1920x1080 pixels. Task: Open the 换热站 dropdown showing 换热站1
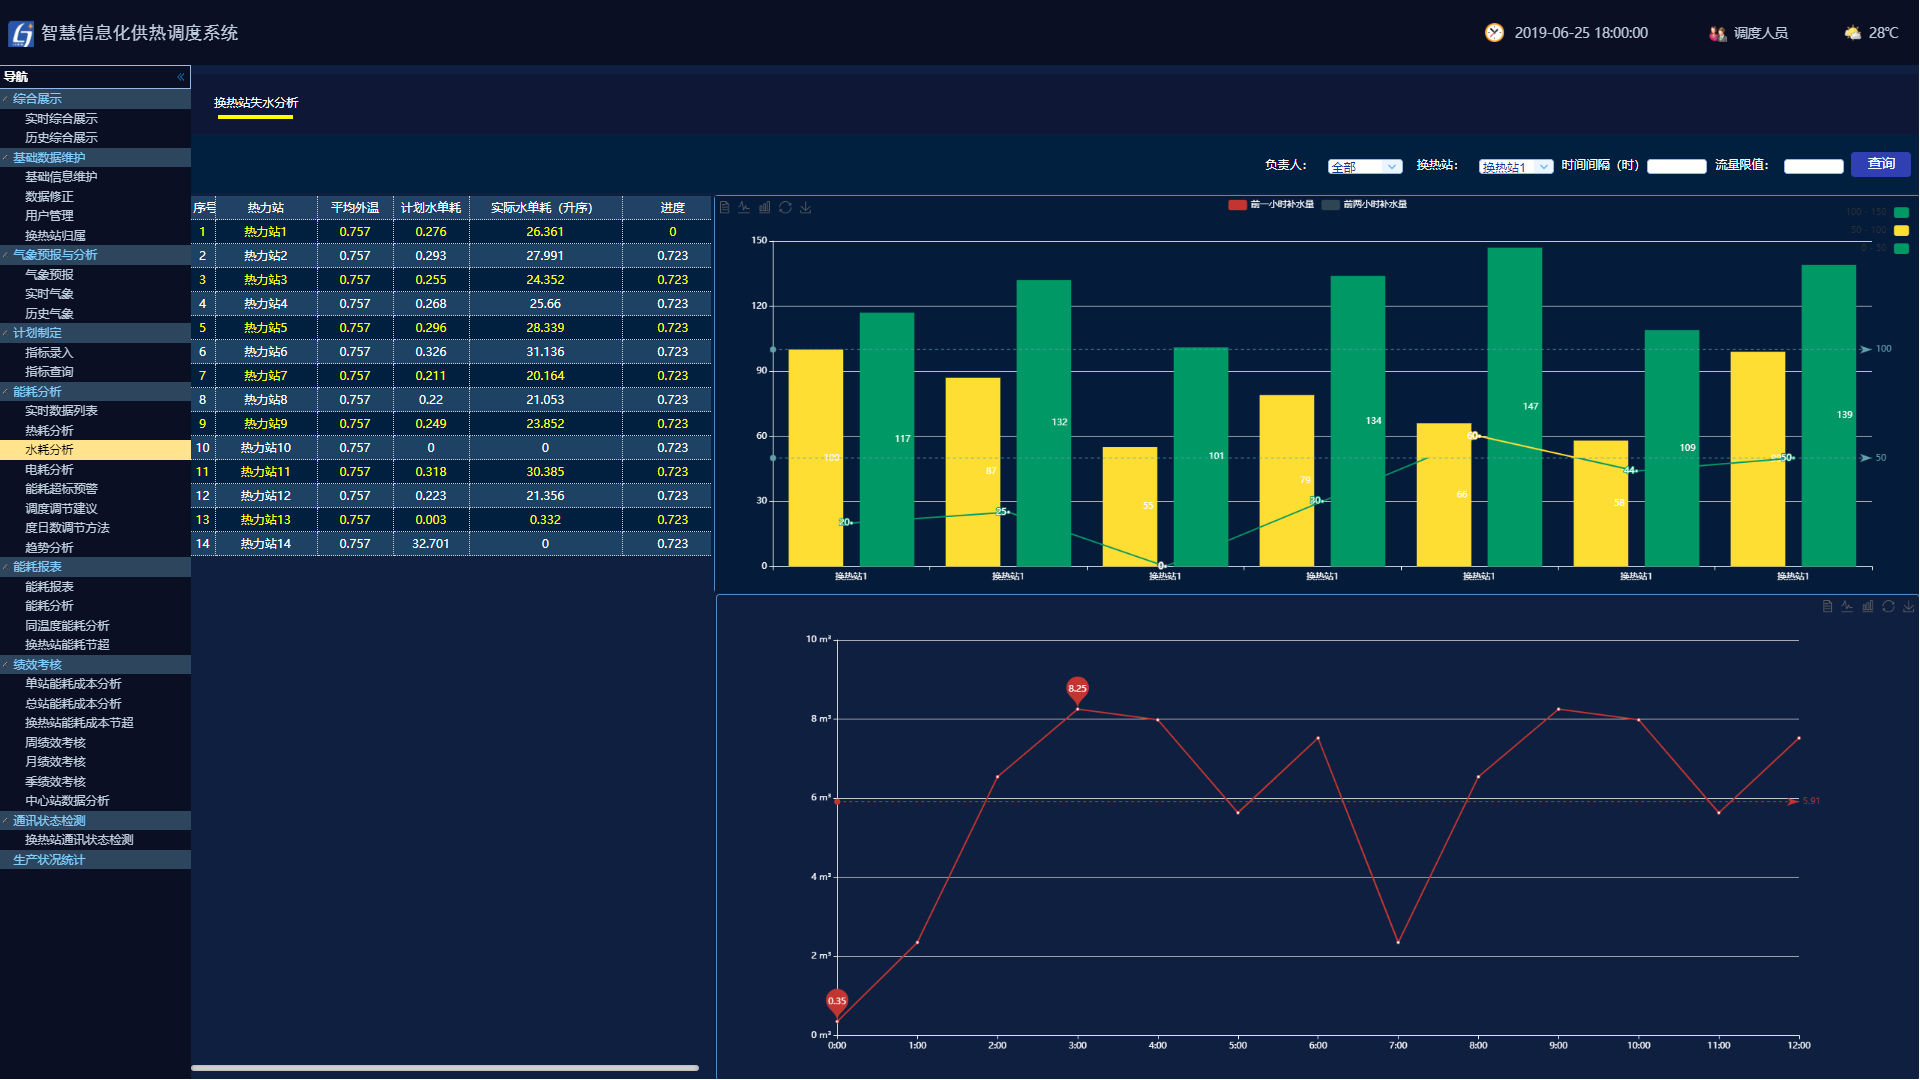pyautogui.click(x=1516, y=167)
